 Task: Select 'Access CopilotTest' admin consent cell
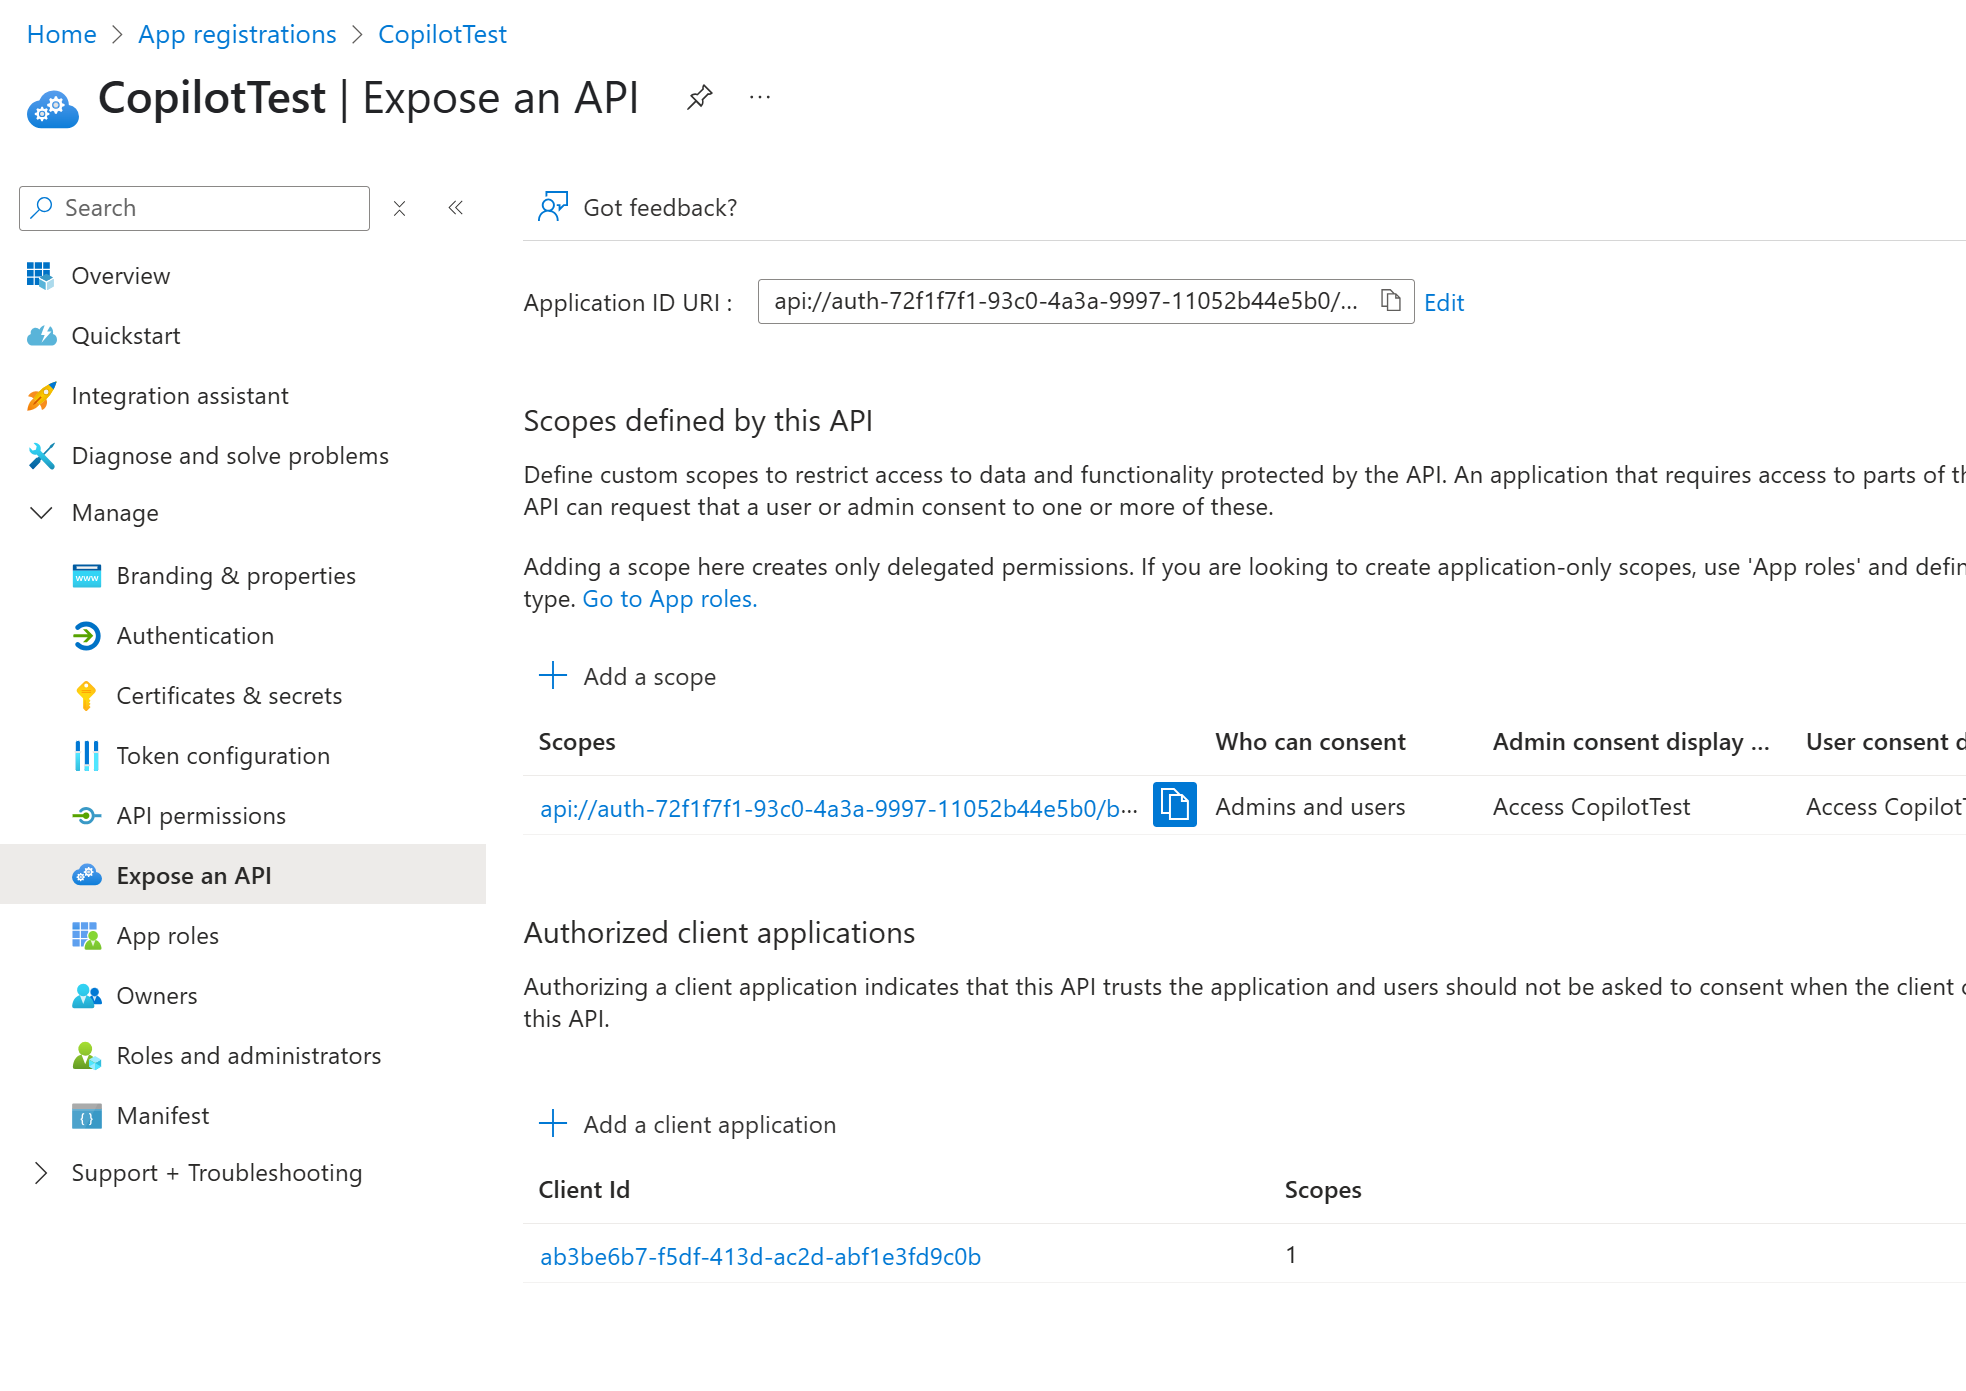coord(1591,806)
